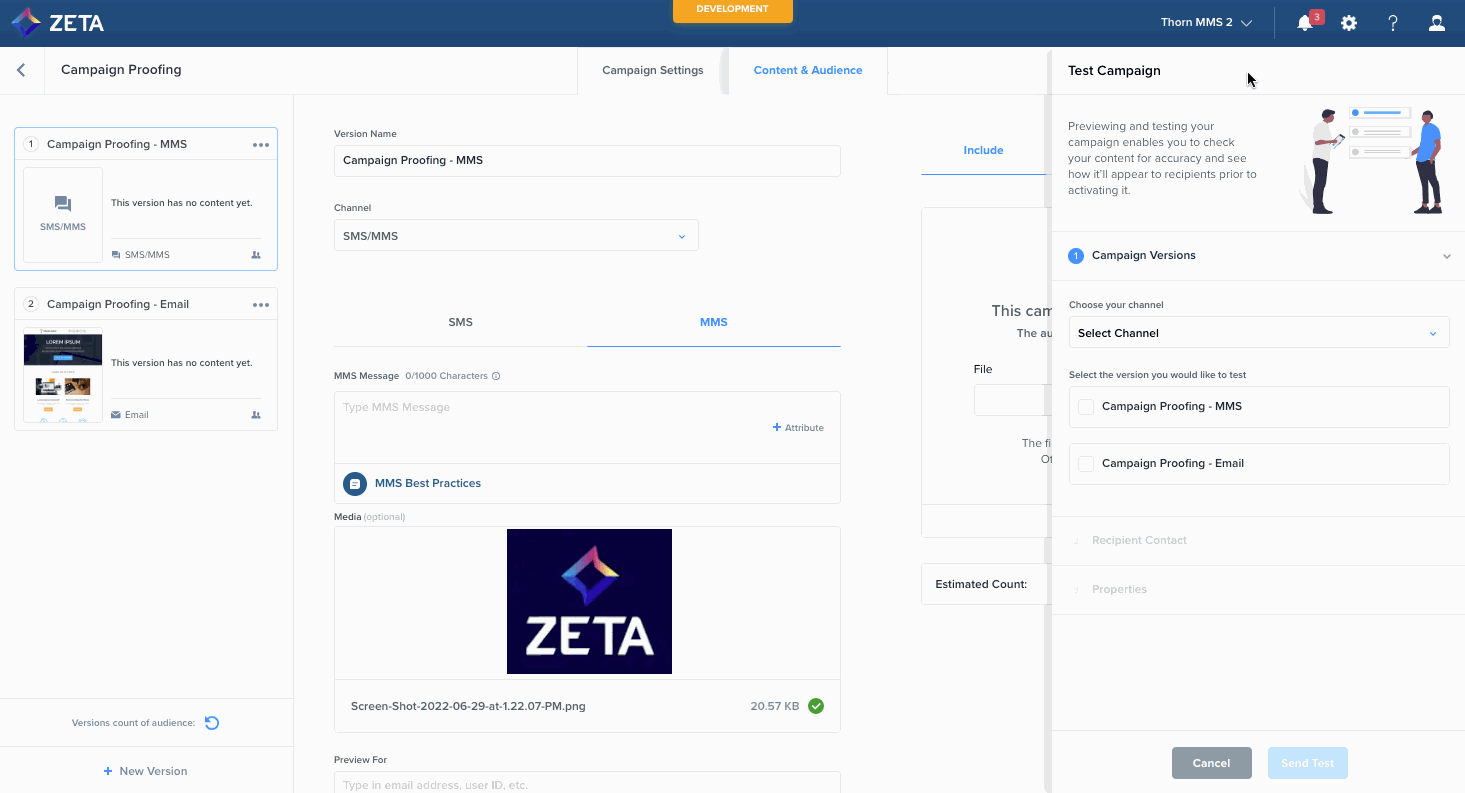
Task: Select the Campaign Proofing - MMS version card title
Action: (x=117, y=144)
